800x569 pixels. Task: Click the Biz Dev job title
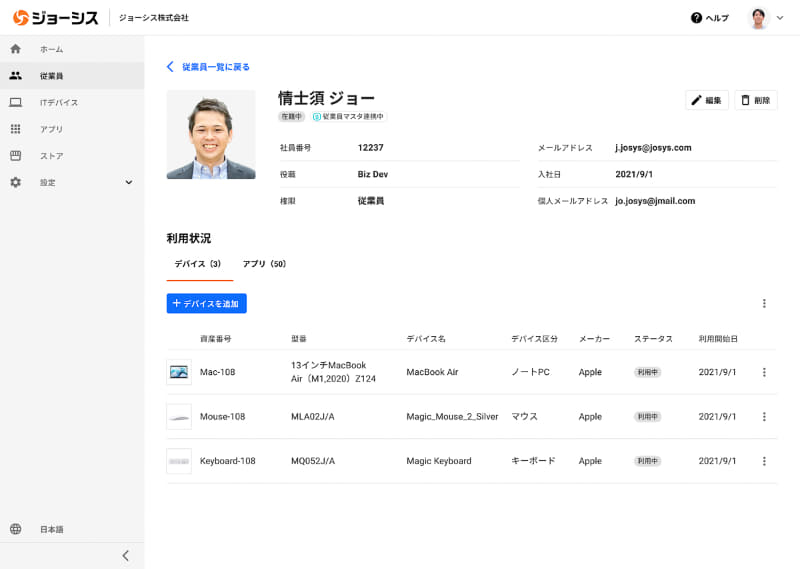tap(372, 174)
